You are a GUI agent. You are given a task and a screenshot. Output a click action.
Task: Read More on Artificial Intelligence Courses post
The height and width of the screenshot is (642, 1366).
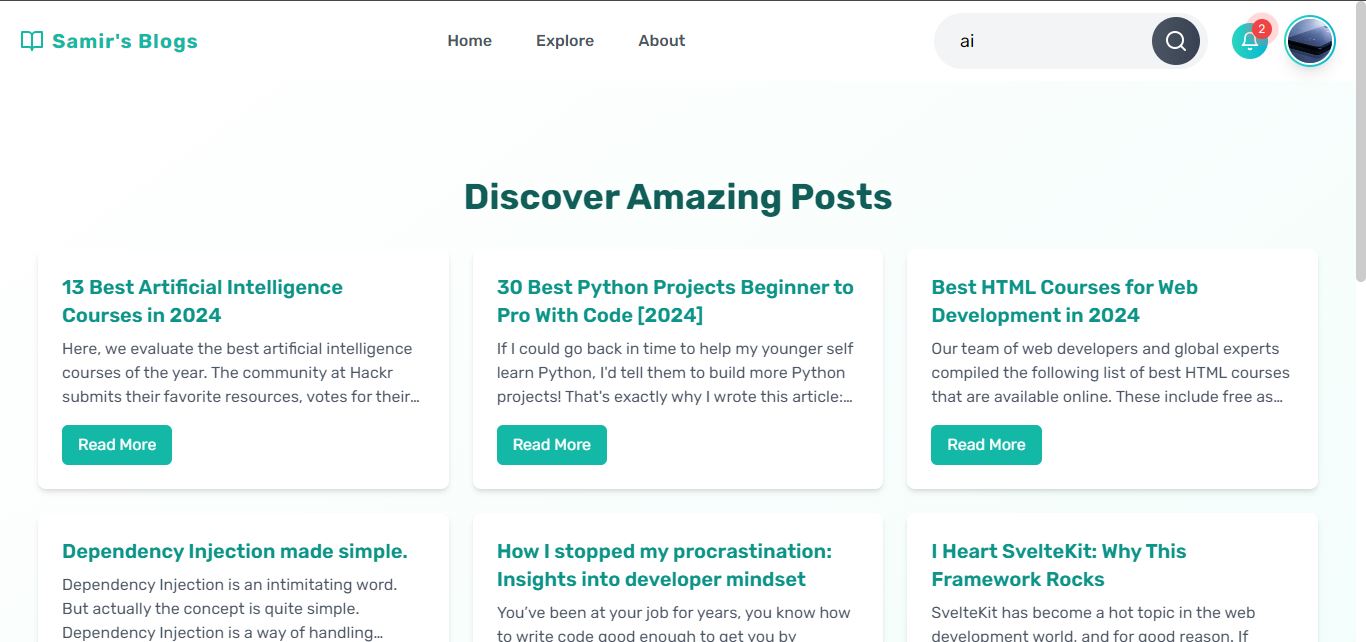tap(117, 445)
